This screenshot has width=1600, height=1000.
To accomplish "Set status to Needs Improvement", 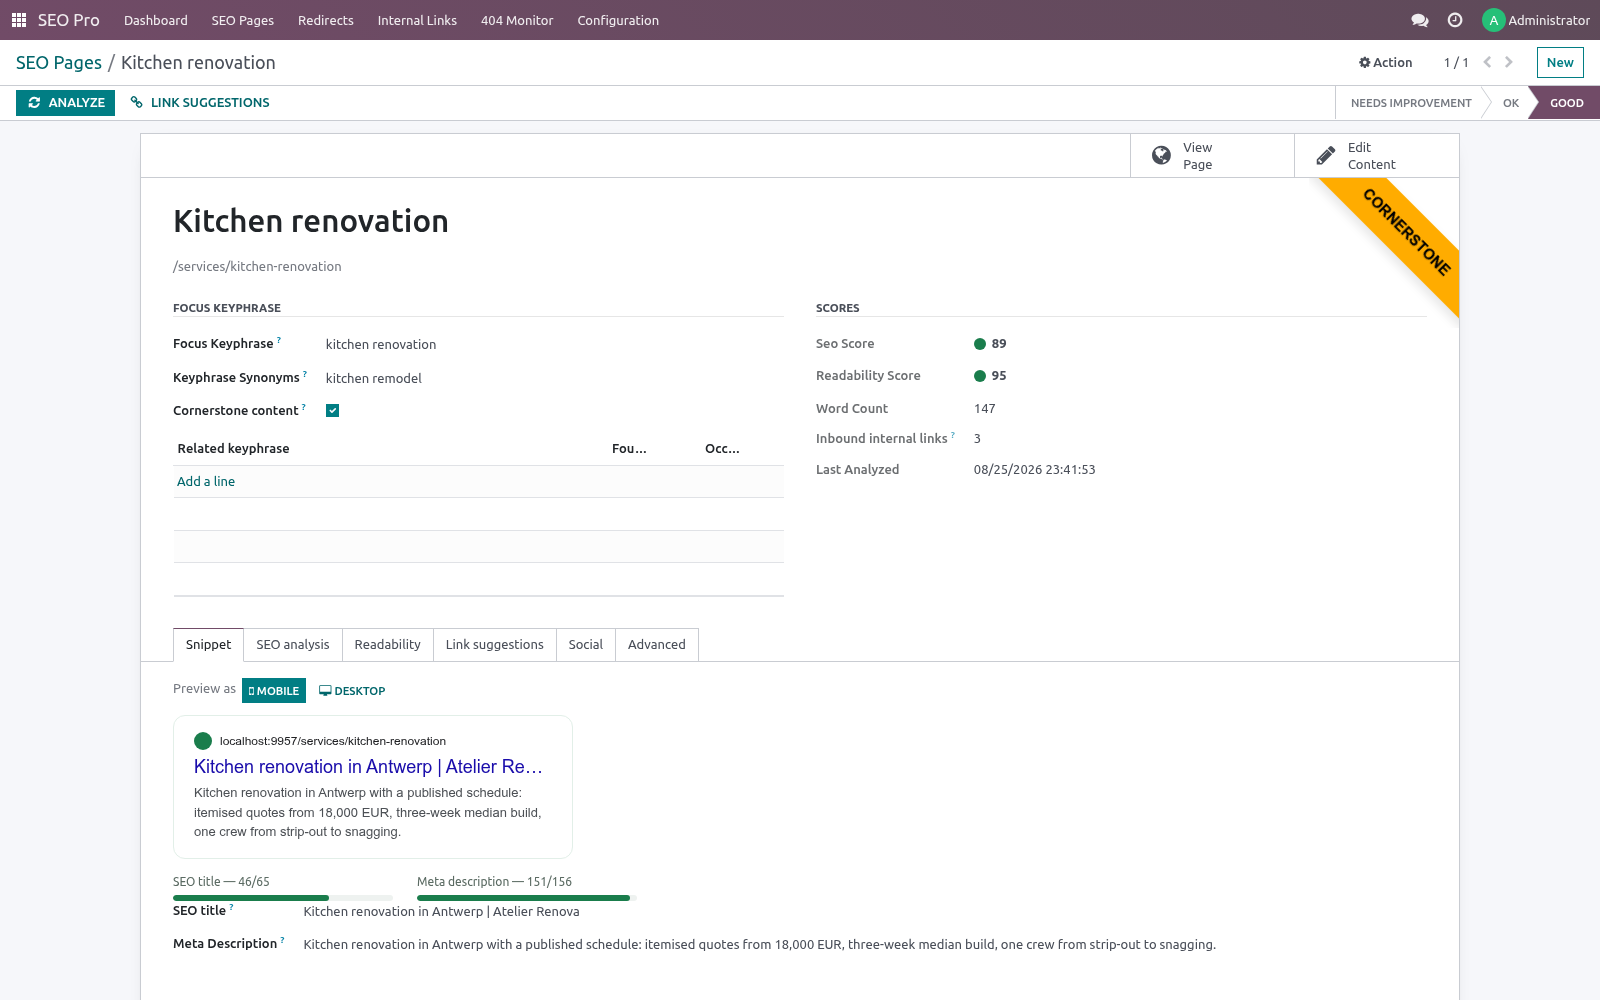I will pyautogui.click(x=1411, y=103).
